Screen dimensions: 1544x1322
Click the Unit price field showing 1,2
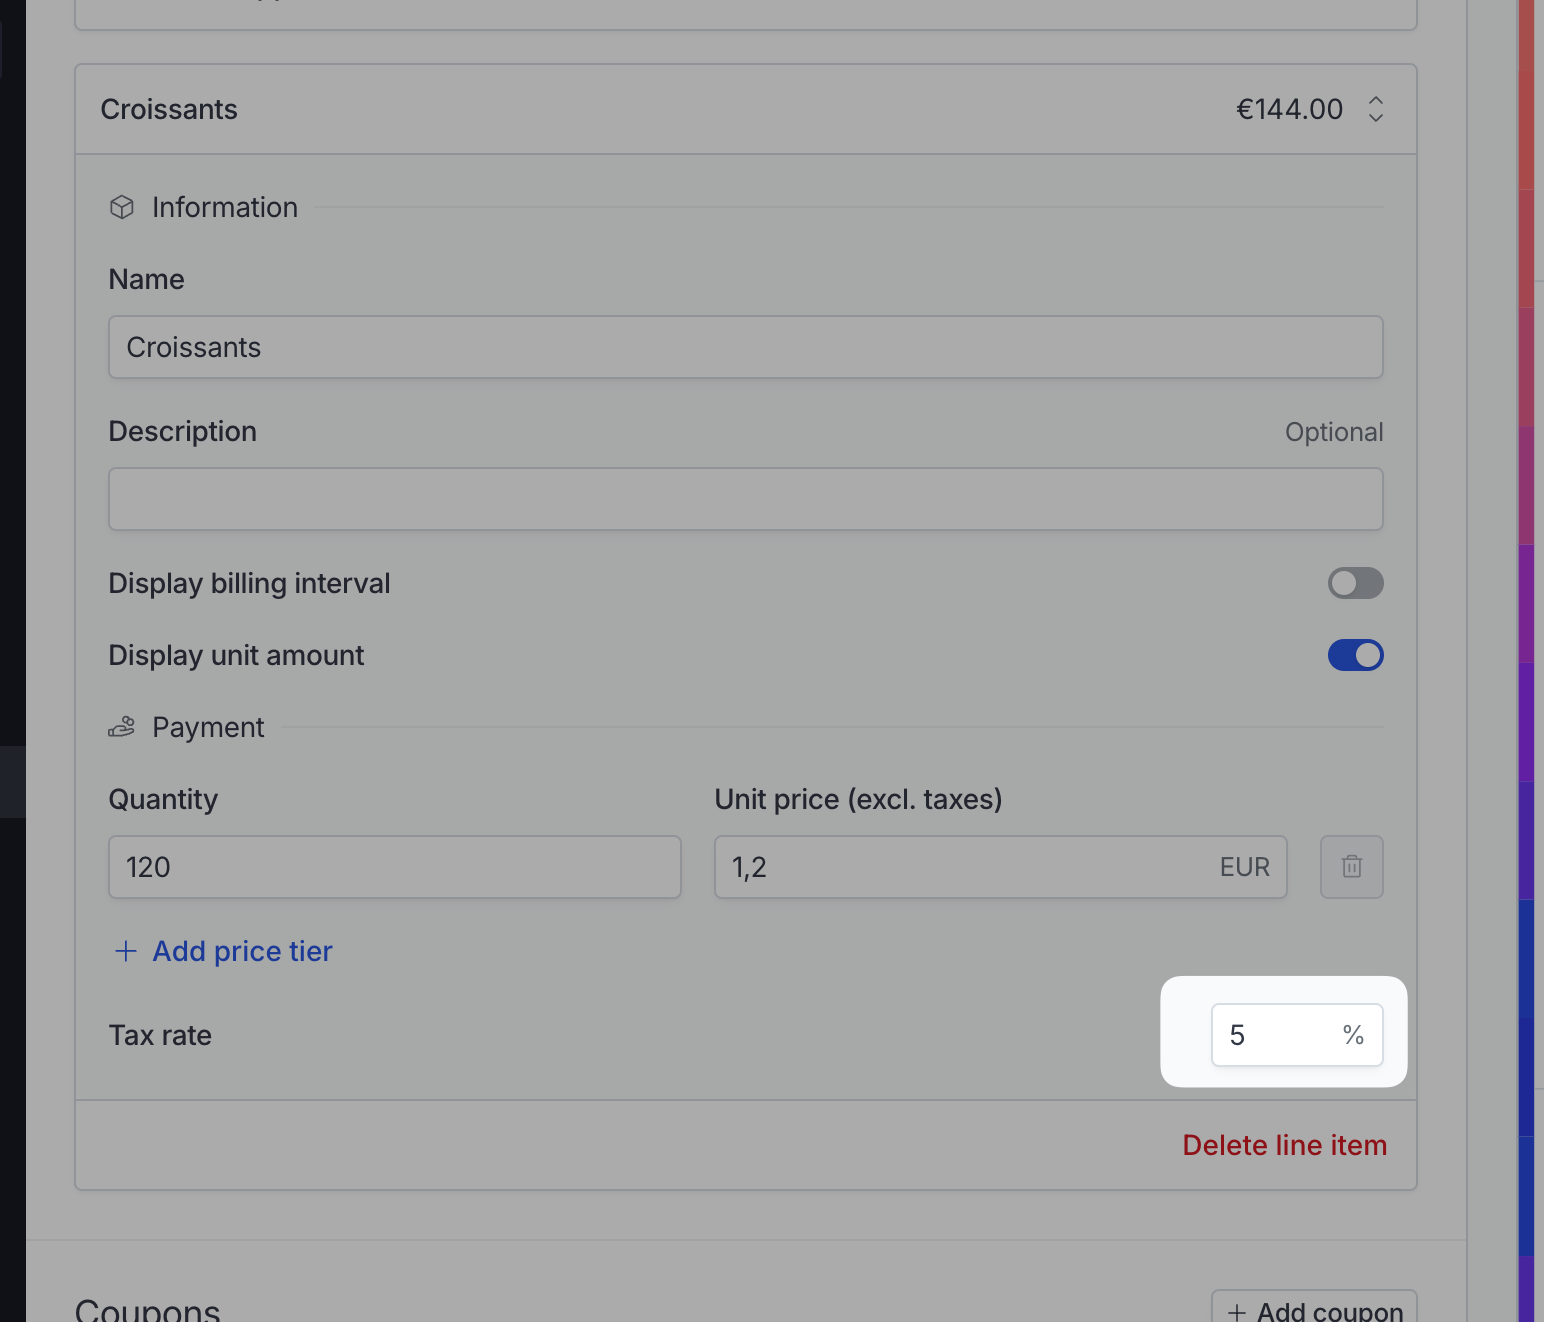[1001, 867]
